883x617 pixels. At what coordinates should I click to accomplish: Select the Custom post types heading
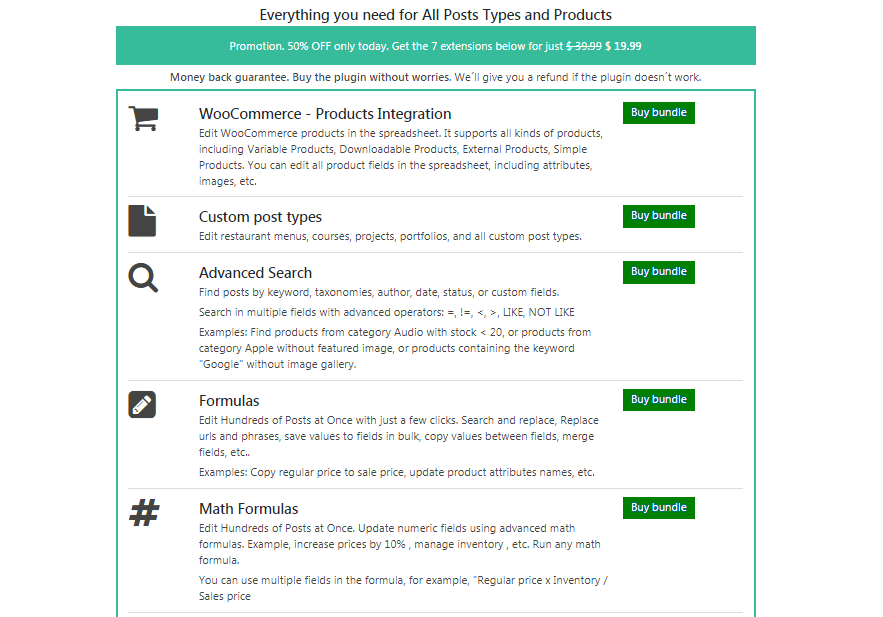[260, 217]
